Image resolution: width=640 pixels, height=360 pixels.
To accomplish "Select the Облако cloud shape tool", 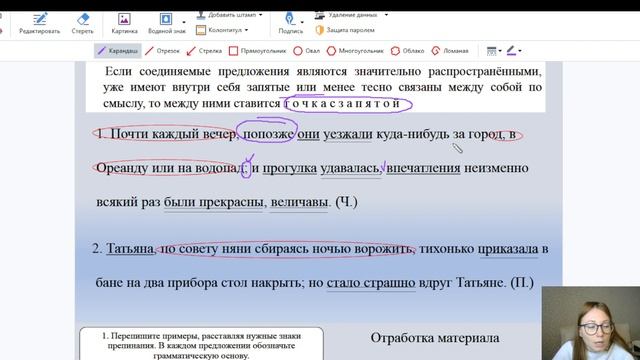I will click(x=407, y=51).
